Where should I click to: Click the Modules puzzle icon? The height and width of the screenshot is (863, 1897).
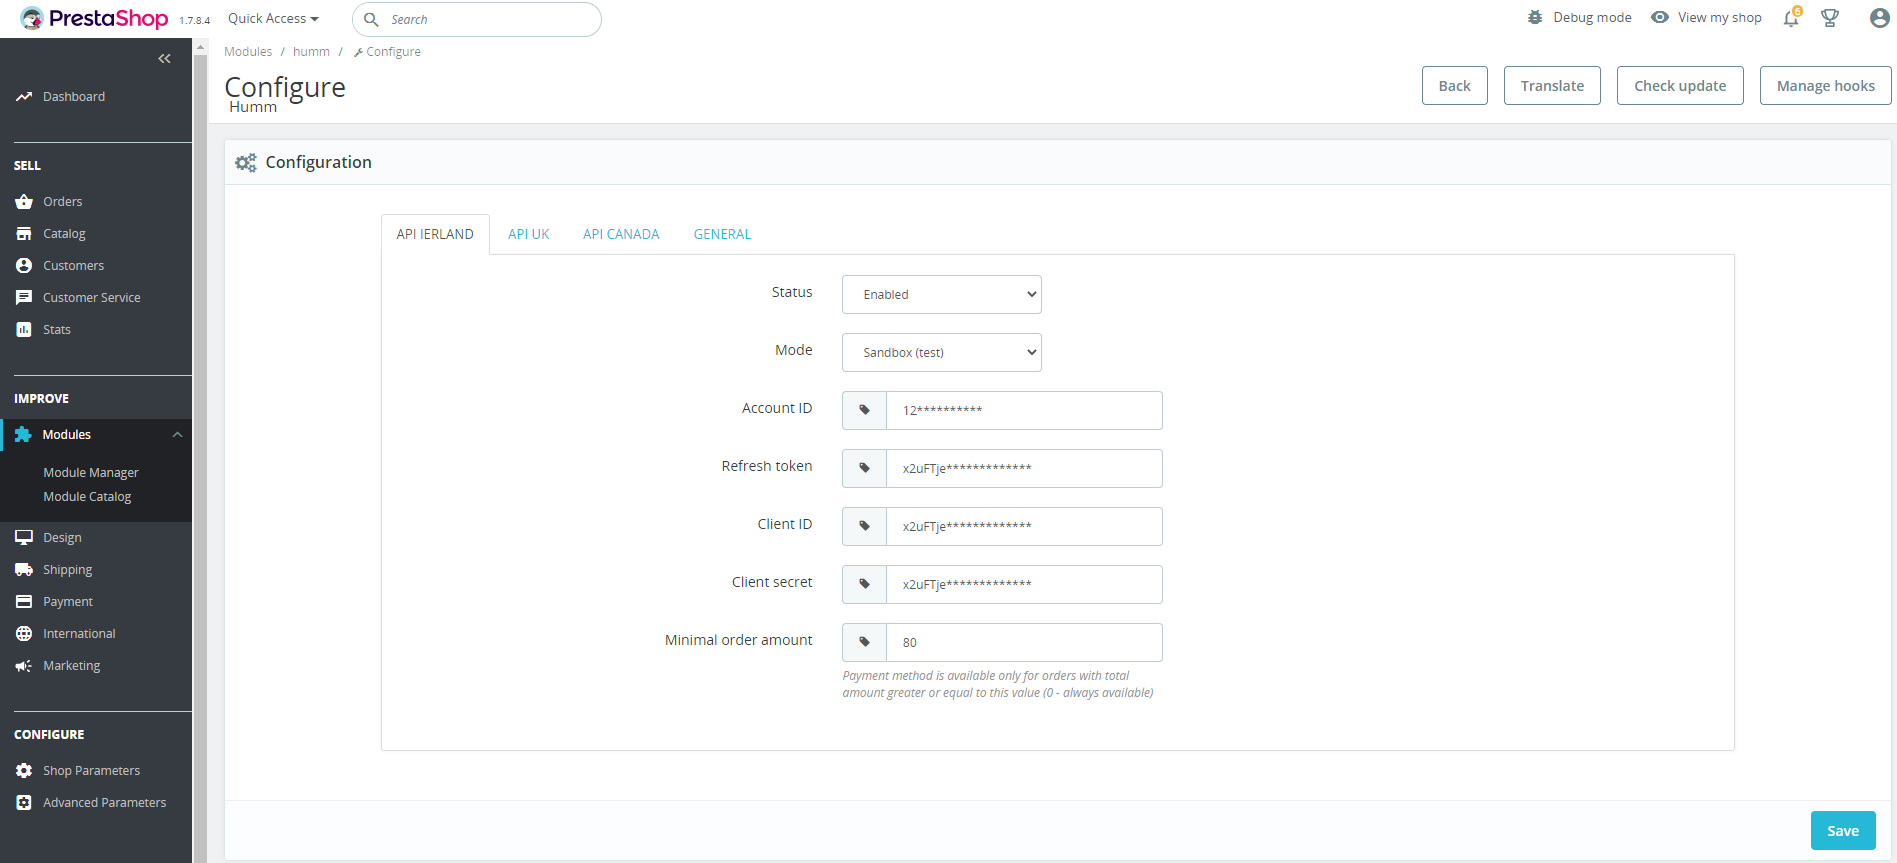click(x=23, y=435)
